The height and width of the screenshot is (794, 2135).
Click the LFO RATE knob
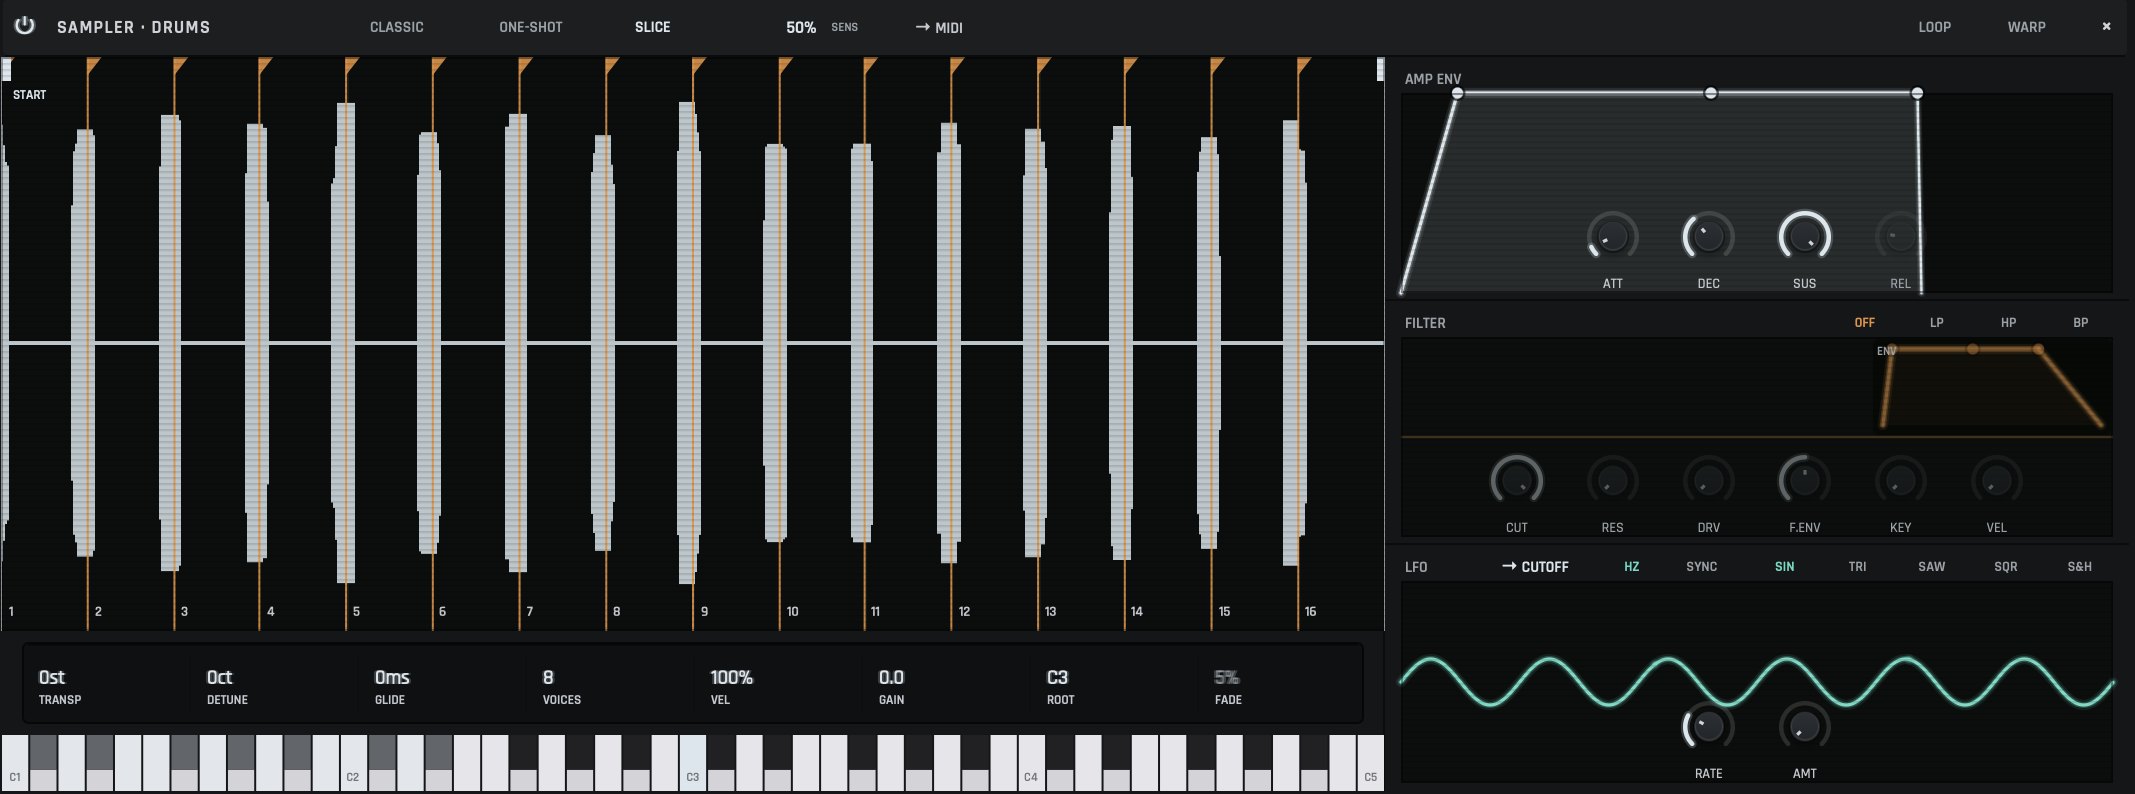pos(1708,727)
